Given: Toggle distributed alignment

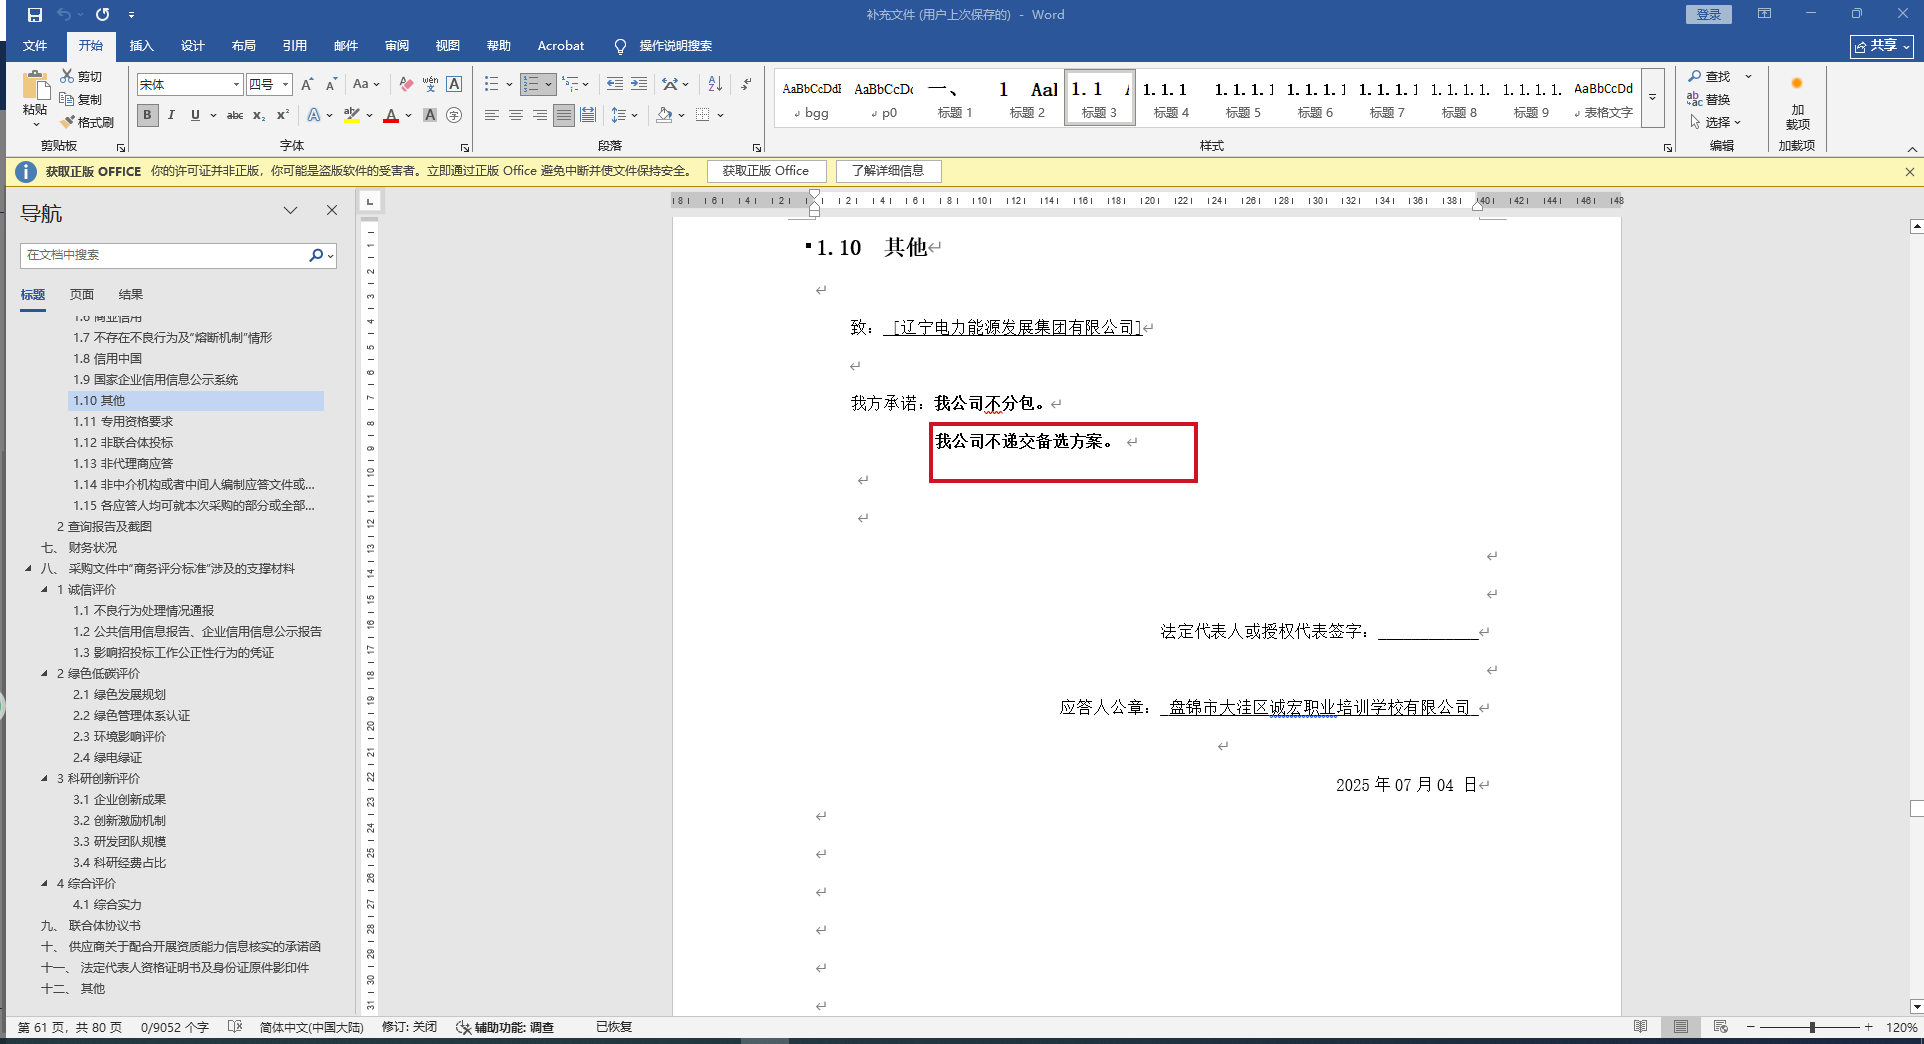Looking at the screenshot, I should pyautogui.click(x=588, y=116).
